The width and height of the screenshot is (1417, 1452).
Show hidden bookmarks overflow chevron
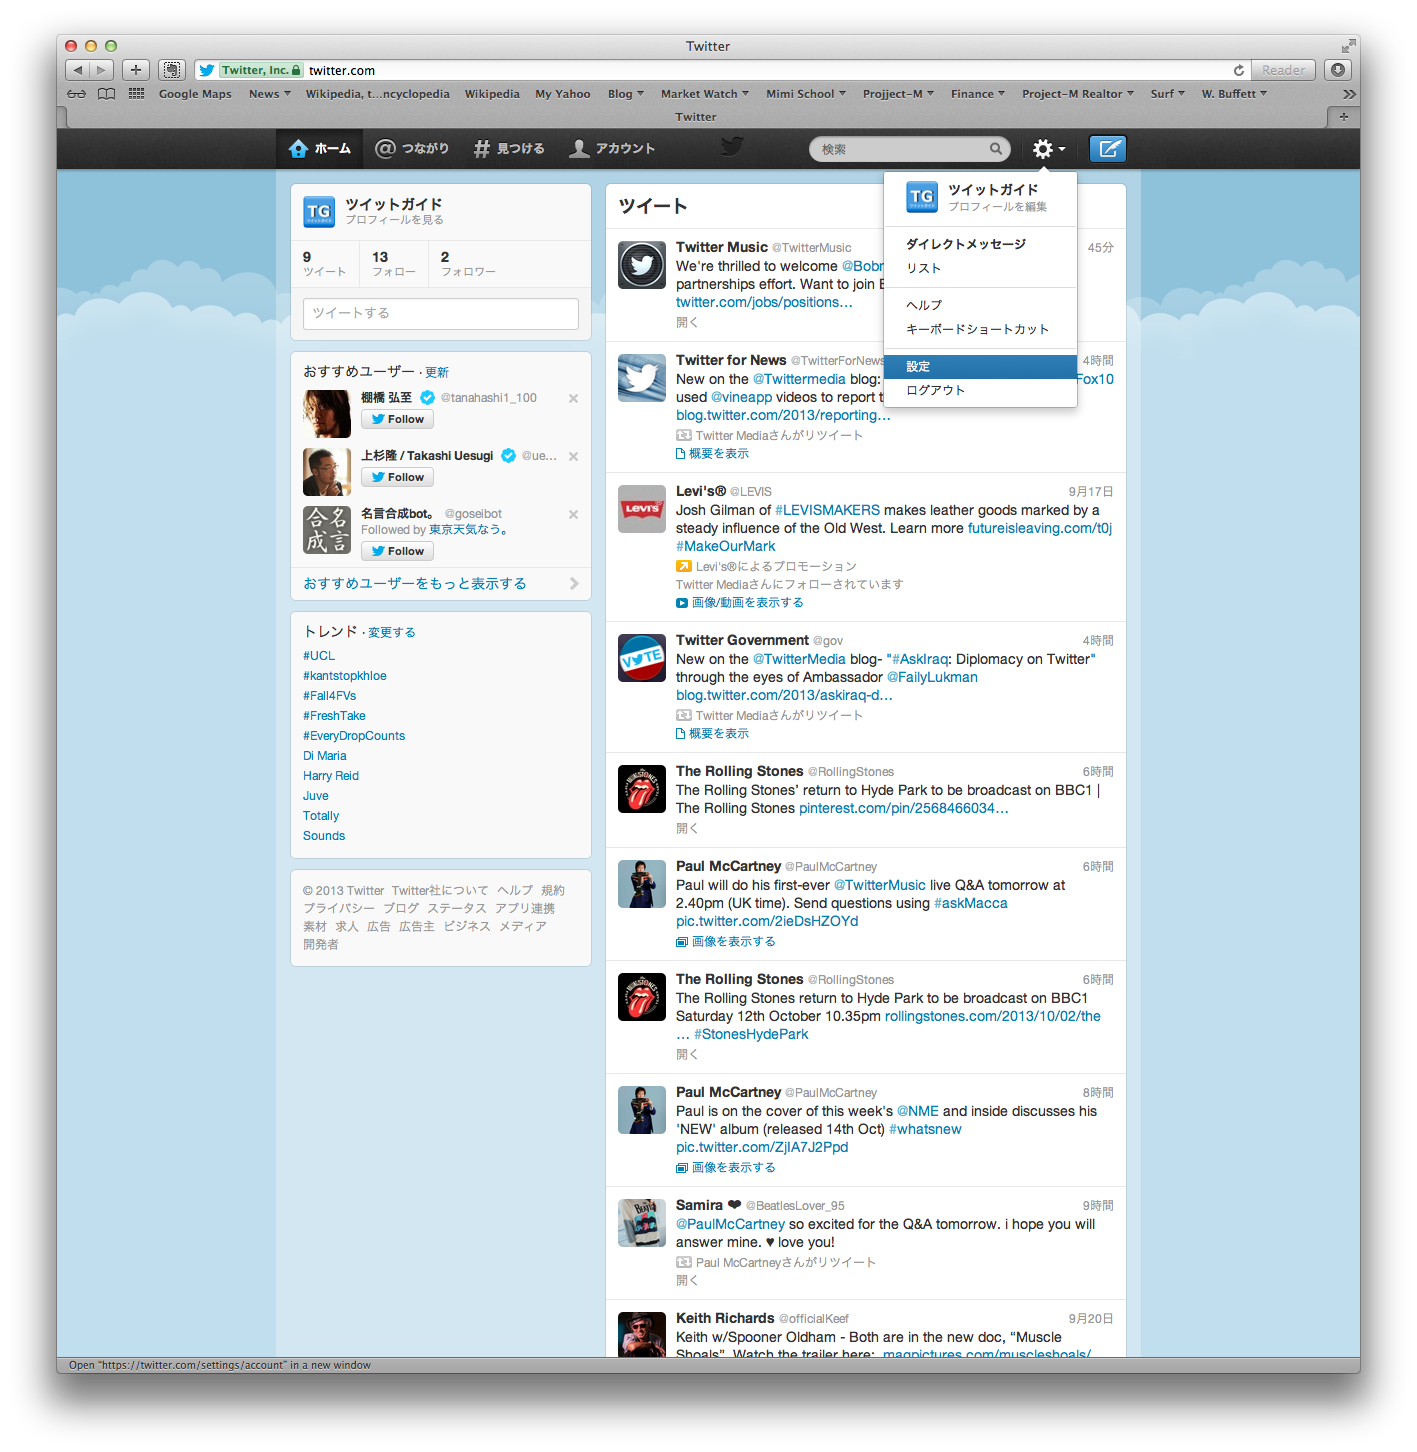point(1349,94)
